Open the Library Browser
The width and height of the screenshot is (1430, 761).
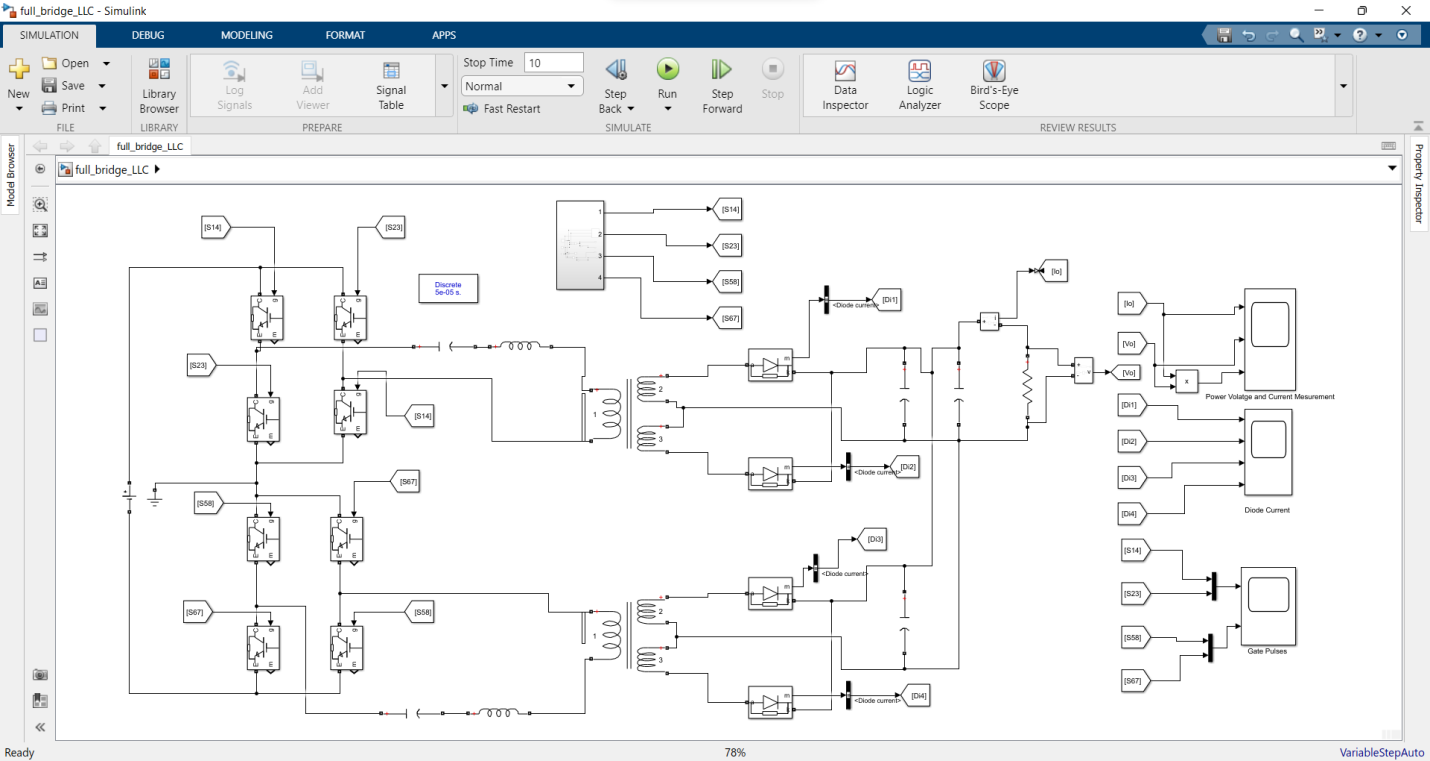(x=159, y=86)
